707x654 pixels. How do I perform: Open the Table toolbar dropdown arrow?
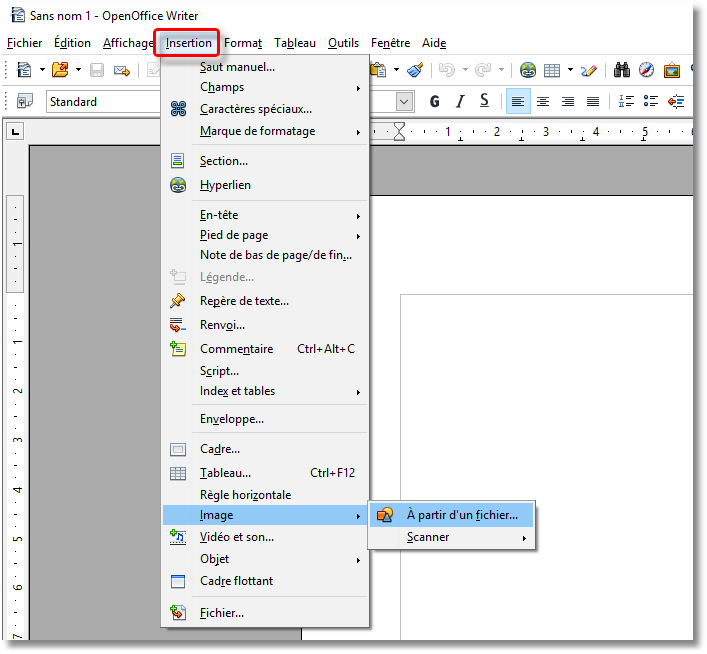click(x=570, y=70)
